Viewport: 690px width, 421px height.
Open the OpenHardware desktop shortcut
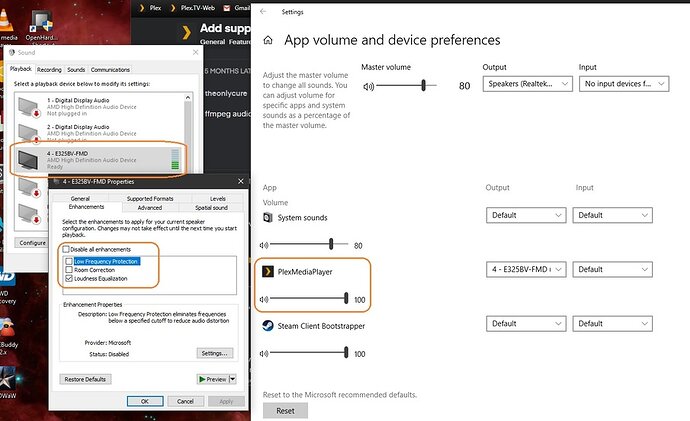point(41,26)
